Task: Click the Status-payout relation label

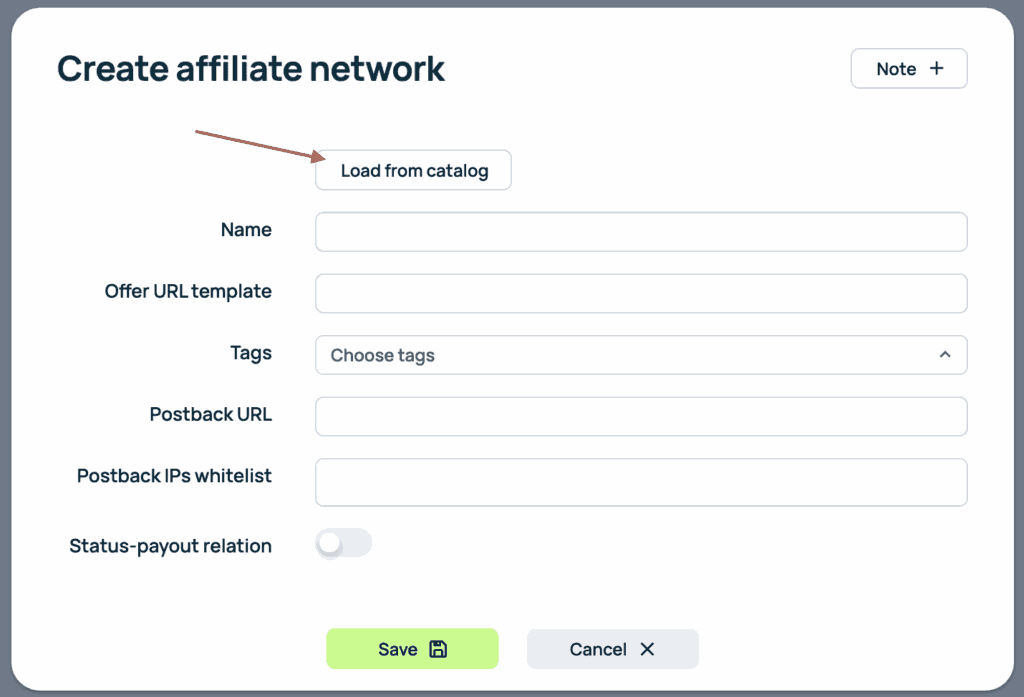Action: click(x=170, y=546)
